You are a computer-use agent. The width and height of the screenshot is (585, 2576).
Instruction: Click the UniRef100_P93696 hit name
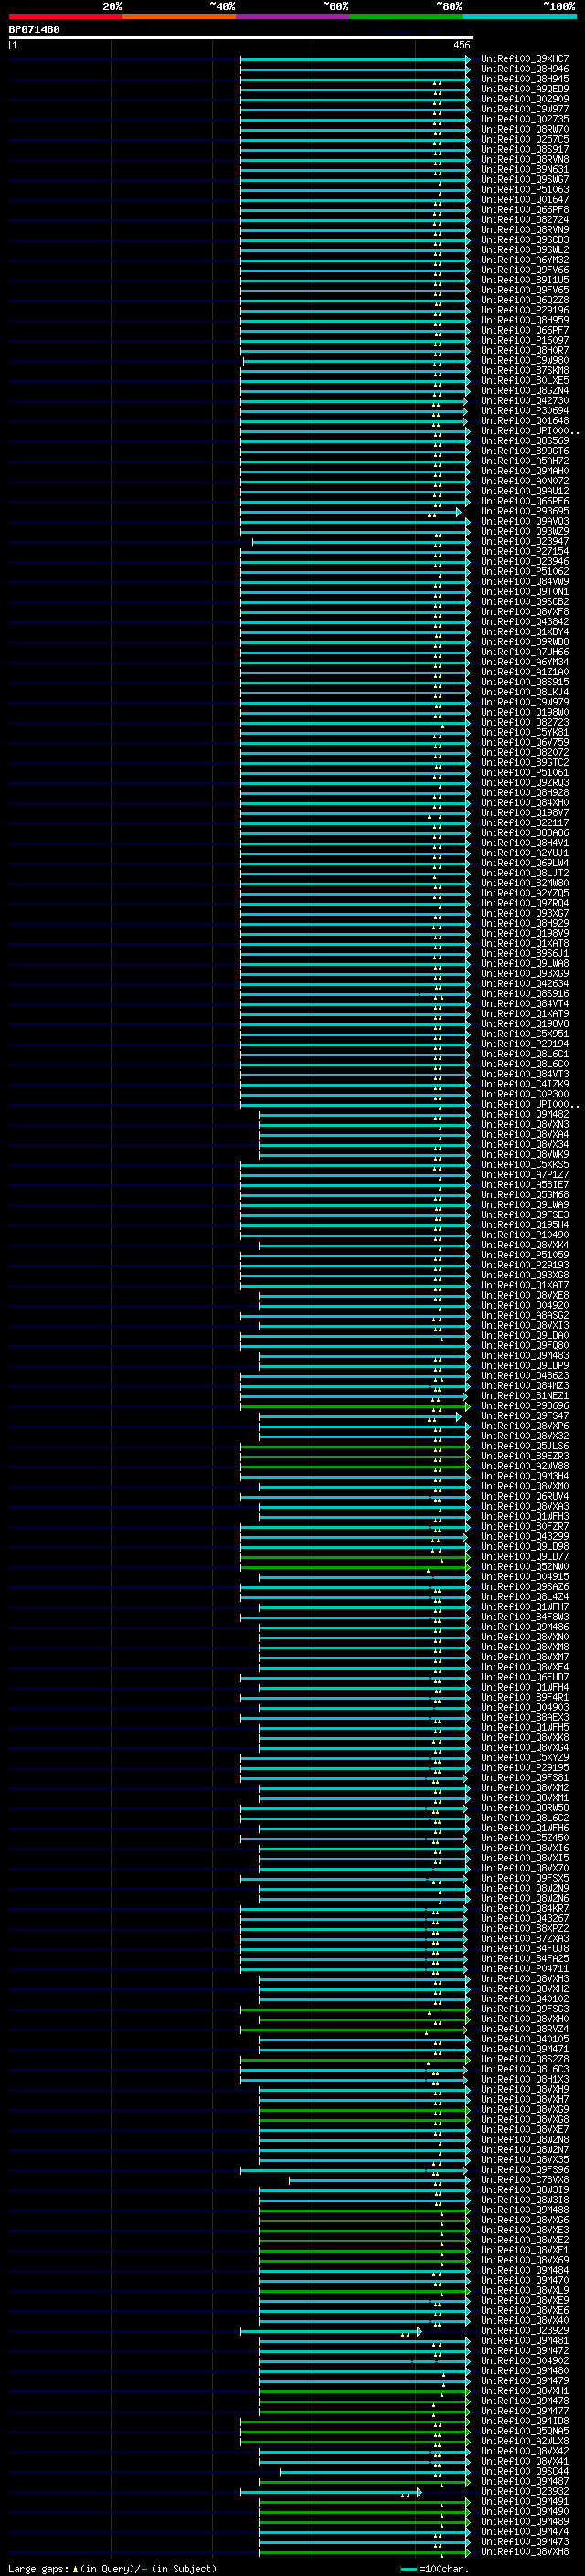(x=525, y=1406)
